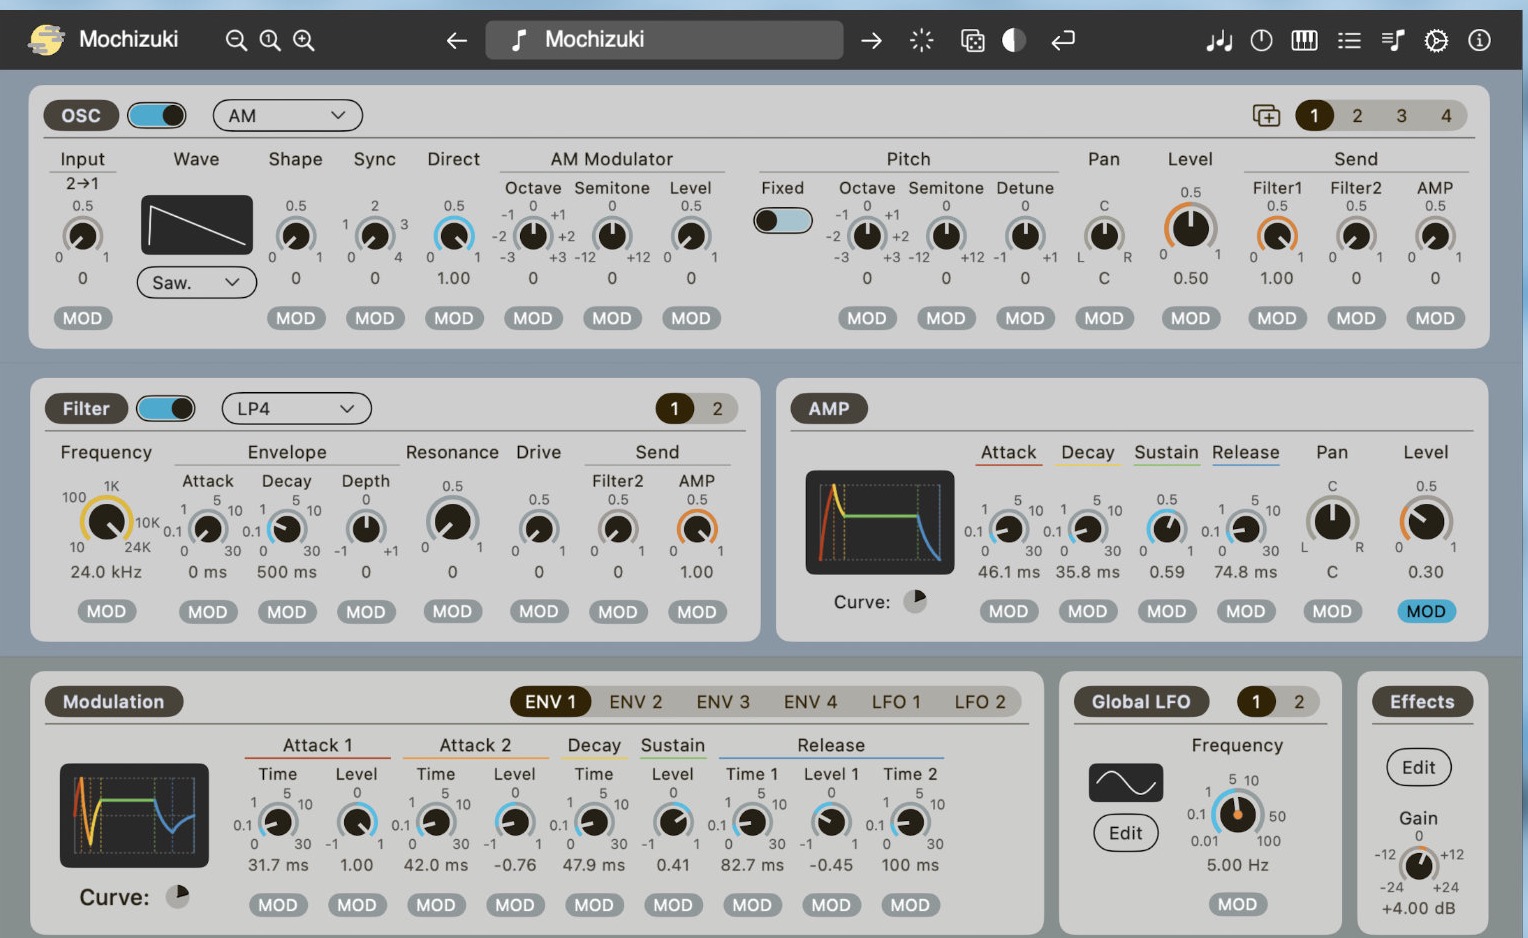Click the Filter Resonance knob
The image size is (1528, 938).
pyautogui.click(x=452, y=520)
